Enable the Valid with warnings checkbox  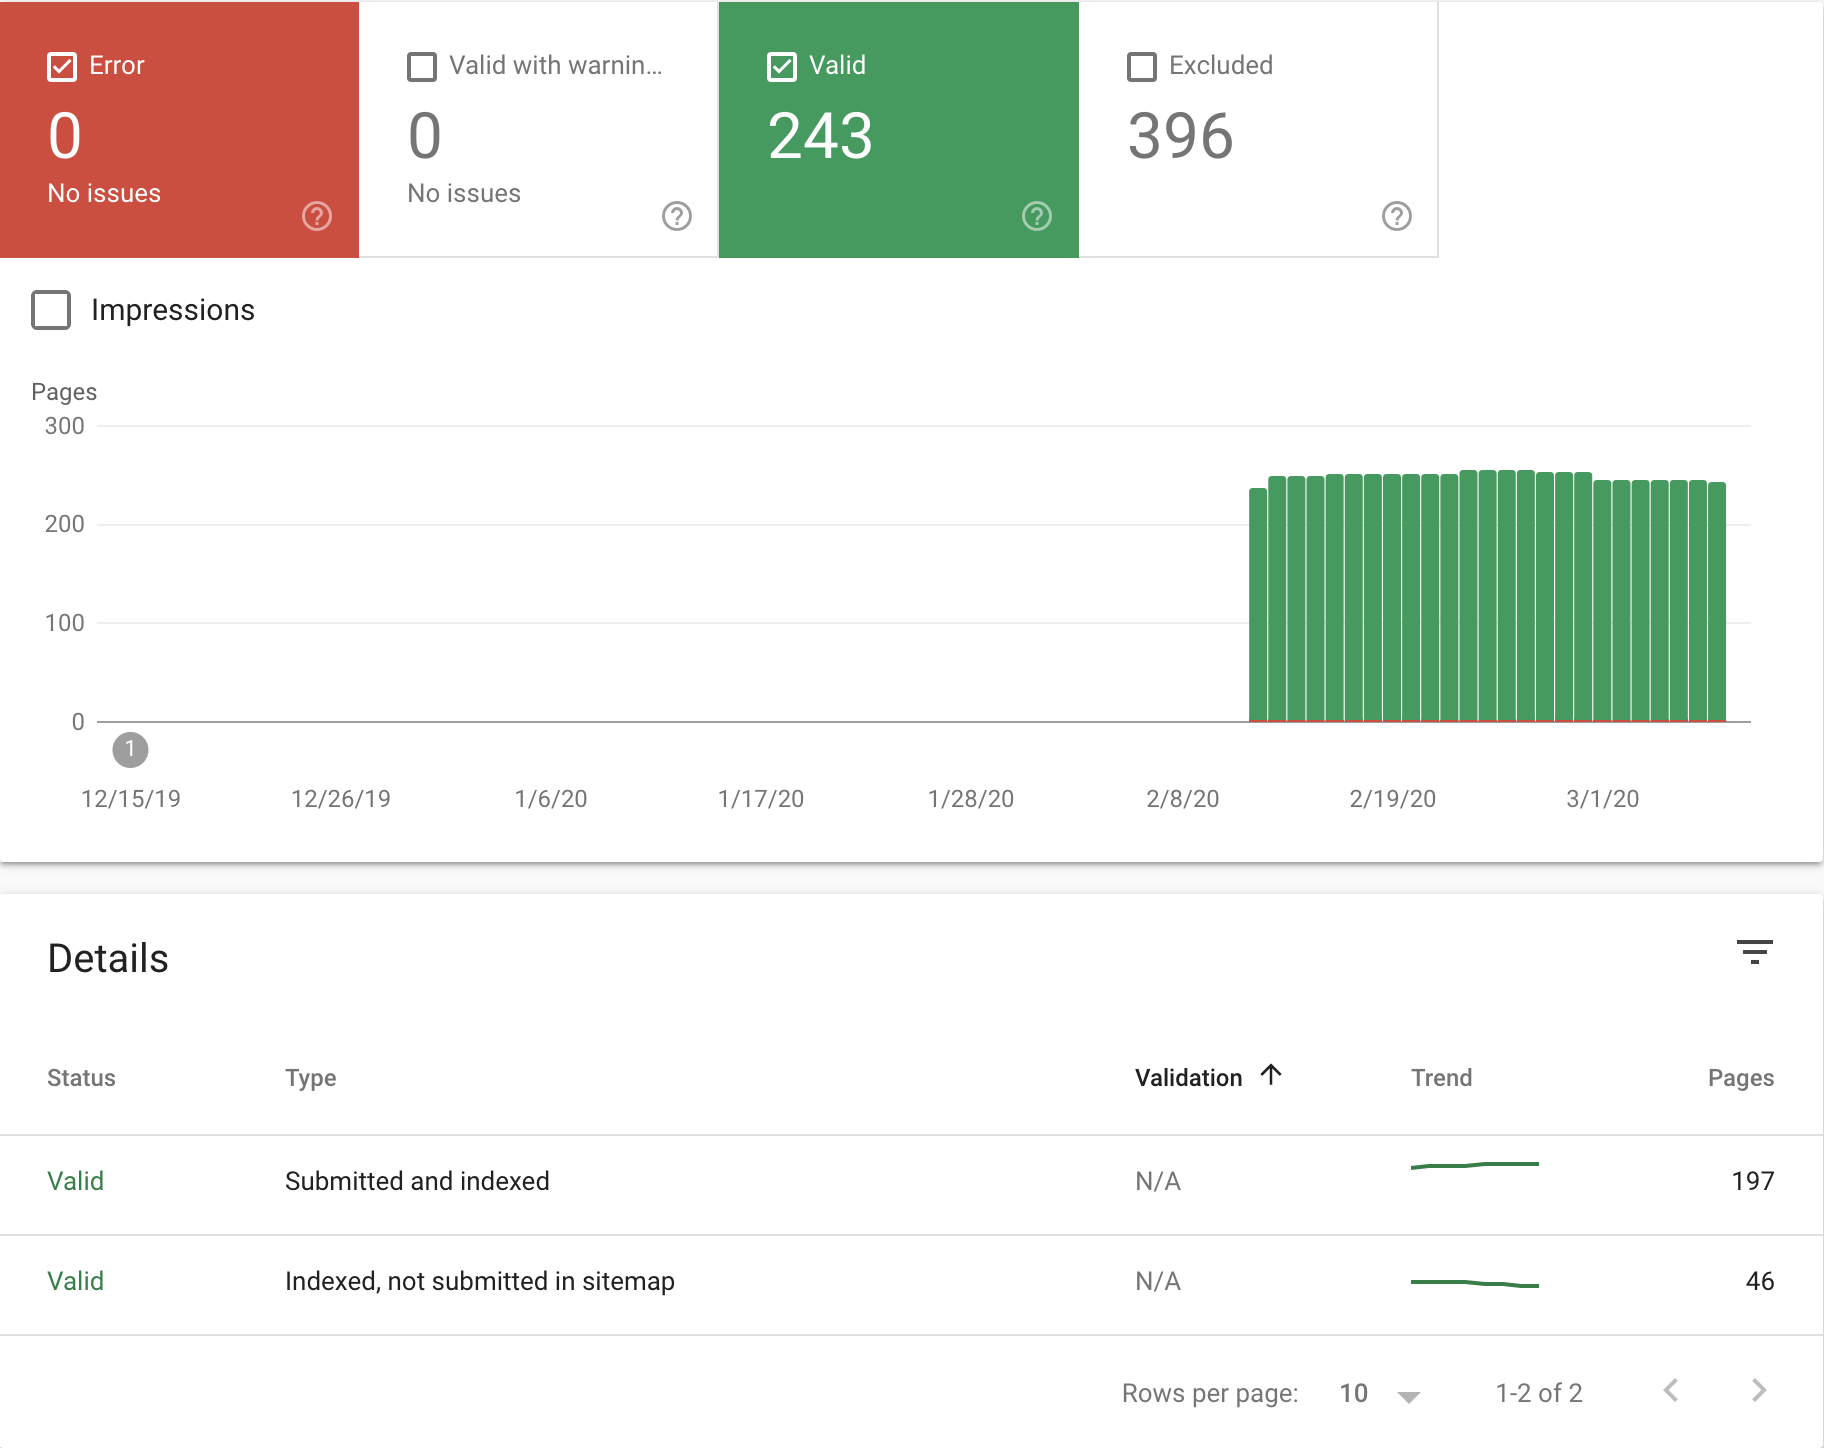(x=422, y=67)
